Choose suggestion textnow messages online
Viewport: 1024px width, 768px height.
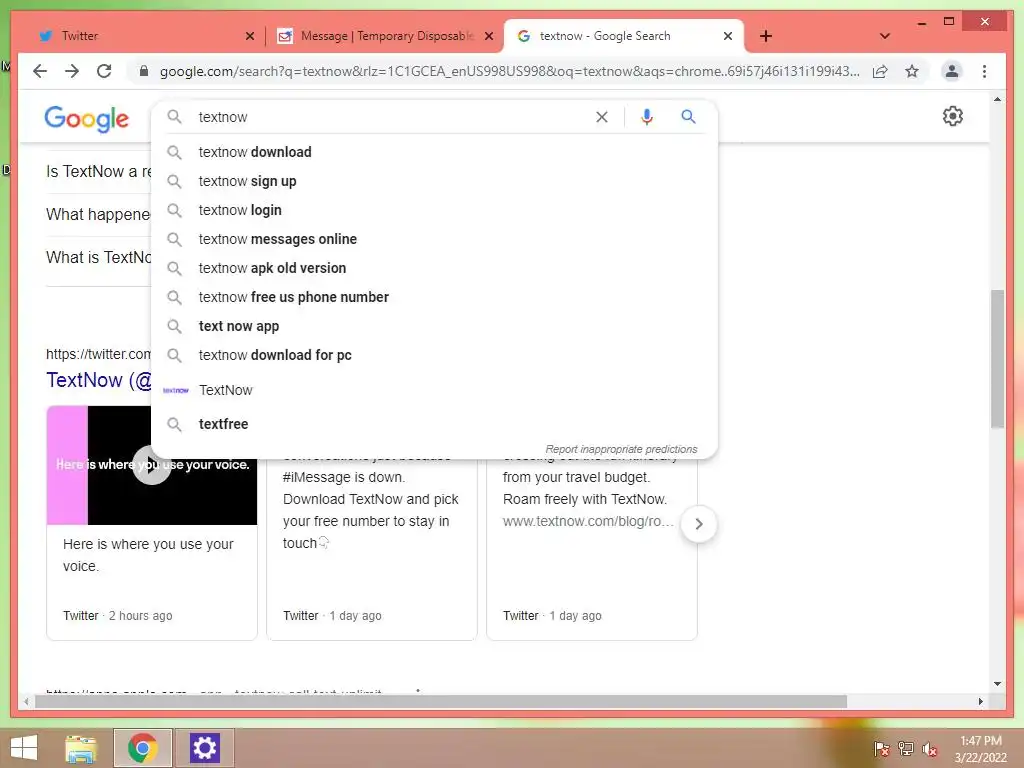point(434,239)
